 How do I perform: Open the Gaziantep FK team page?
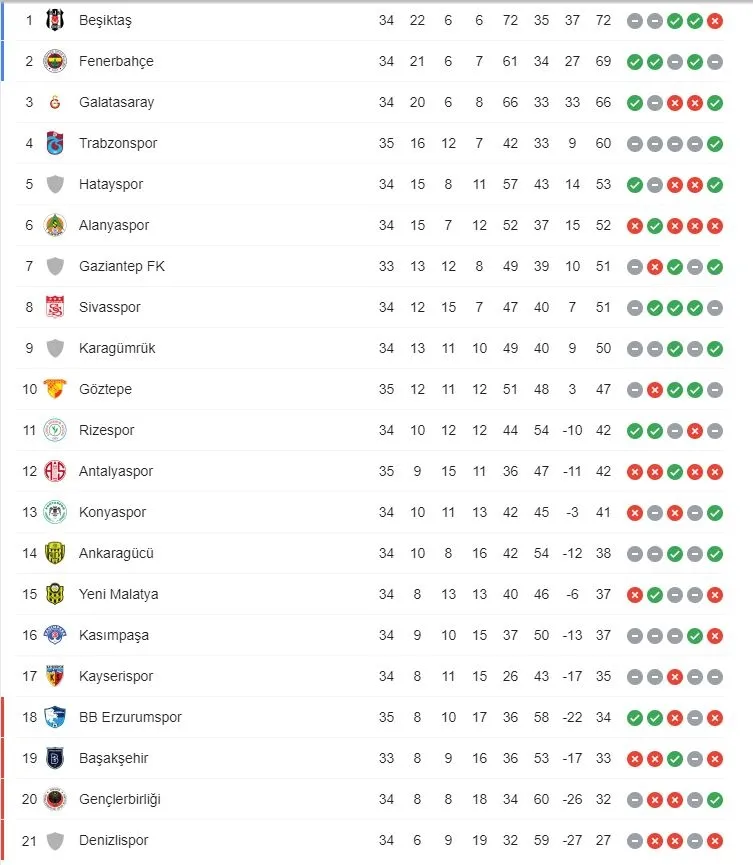tap(122, 266)
